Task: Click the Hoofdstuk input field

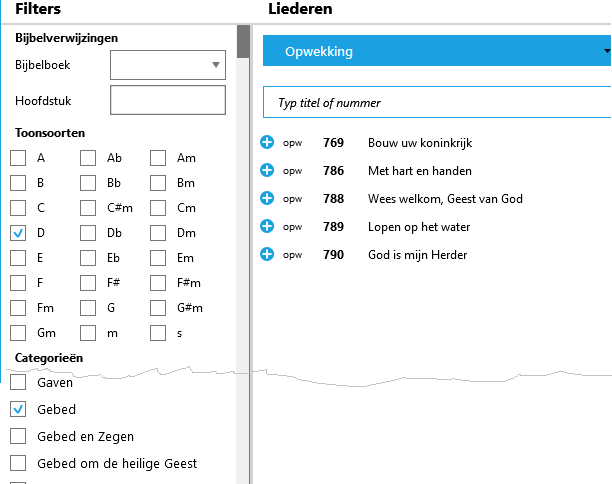Action: pyautogui.click(x=168, y=100)
